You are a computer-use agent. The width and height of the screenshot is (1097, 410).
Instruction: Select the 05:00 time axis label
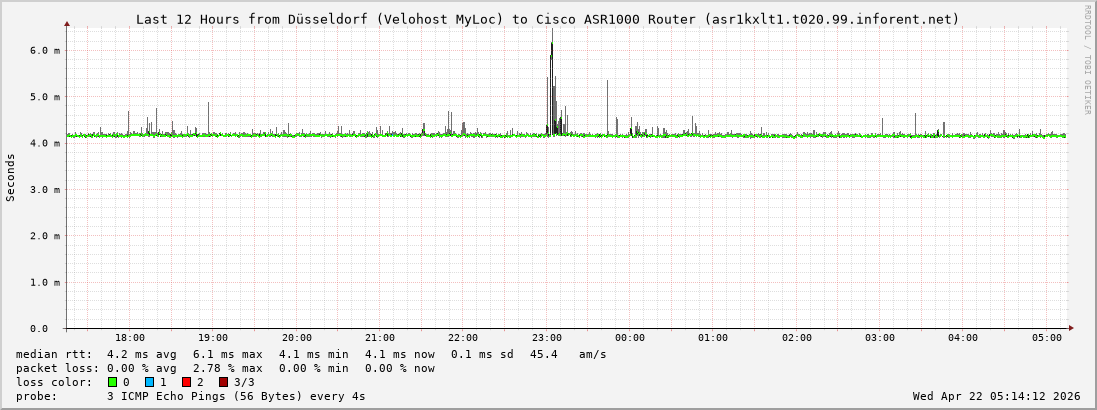(x=1046, y=338)
